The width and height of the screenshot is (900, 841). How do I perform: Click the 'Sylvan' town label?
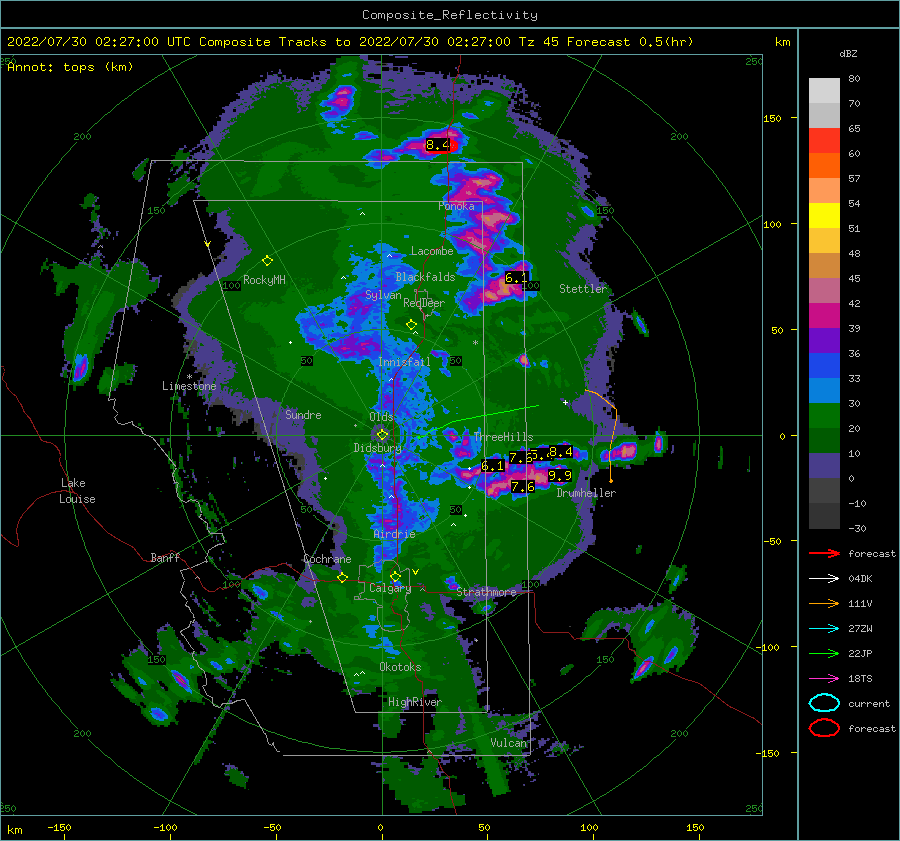[x=383, y=295]
